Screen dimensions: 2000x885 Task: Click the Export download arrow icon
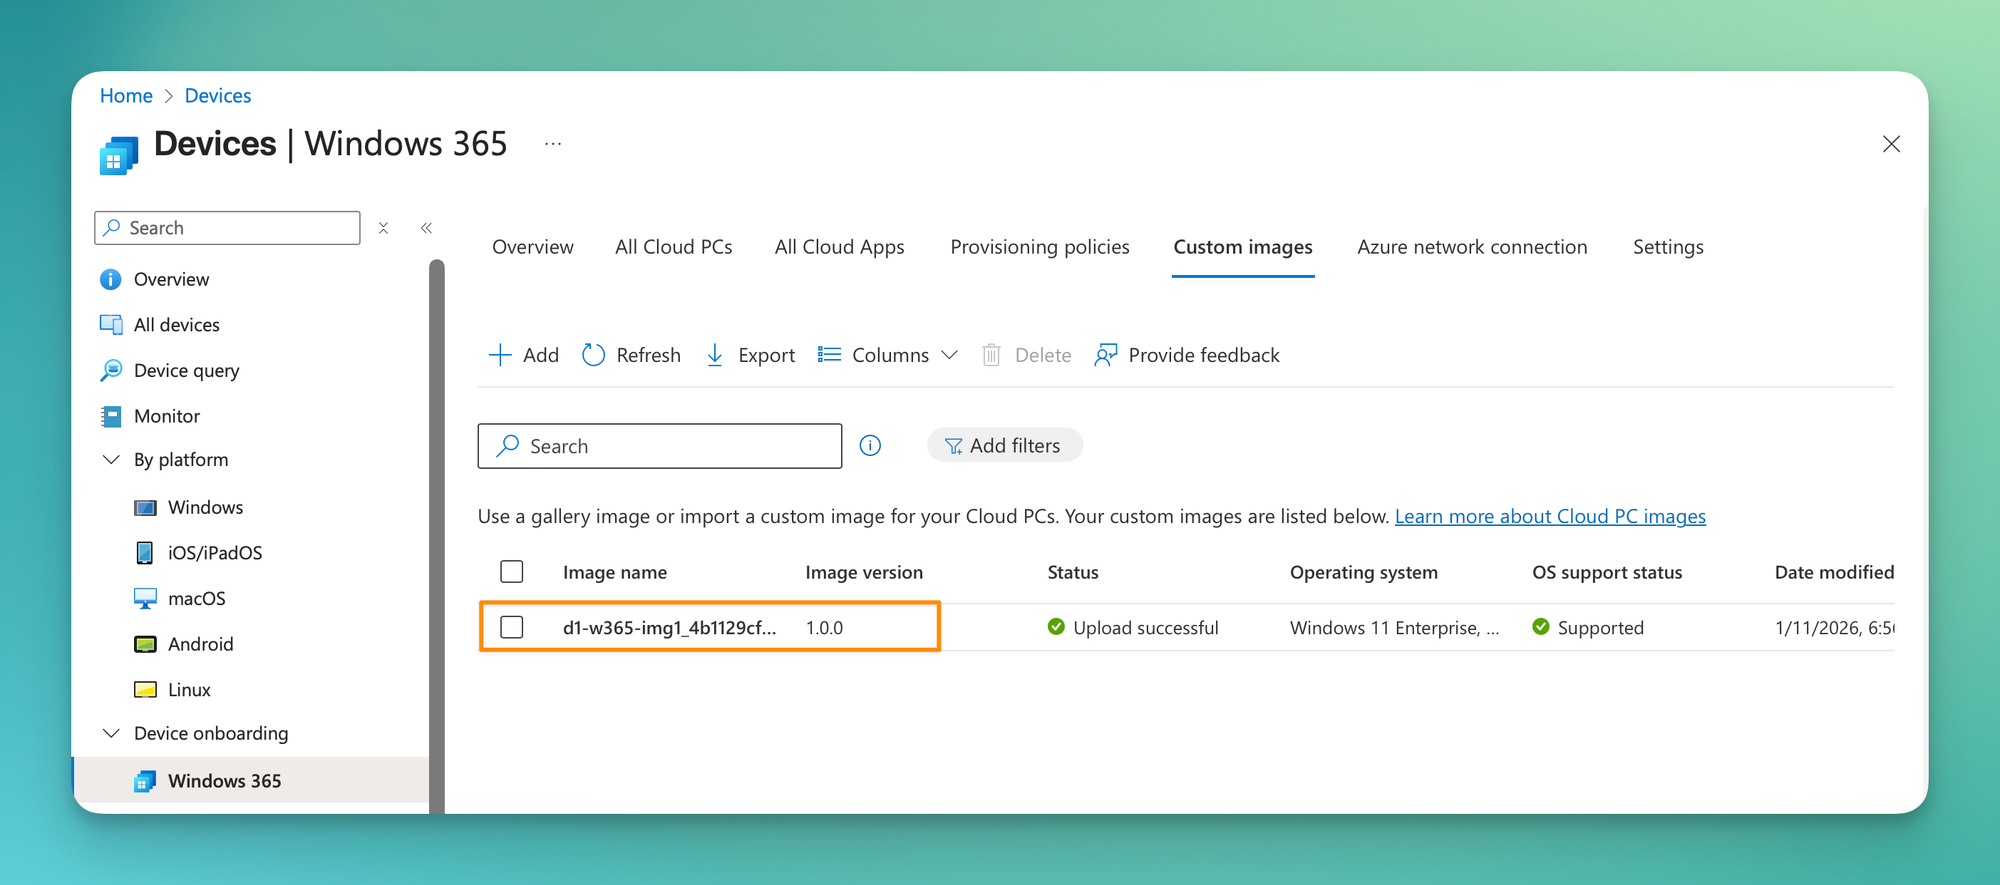click(x=715, y=355)
